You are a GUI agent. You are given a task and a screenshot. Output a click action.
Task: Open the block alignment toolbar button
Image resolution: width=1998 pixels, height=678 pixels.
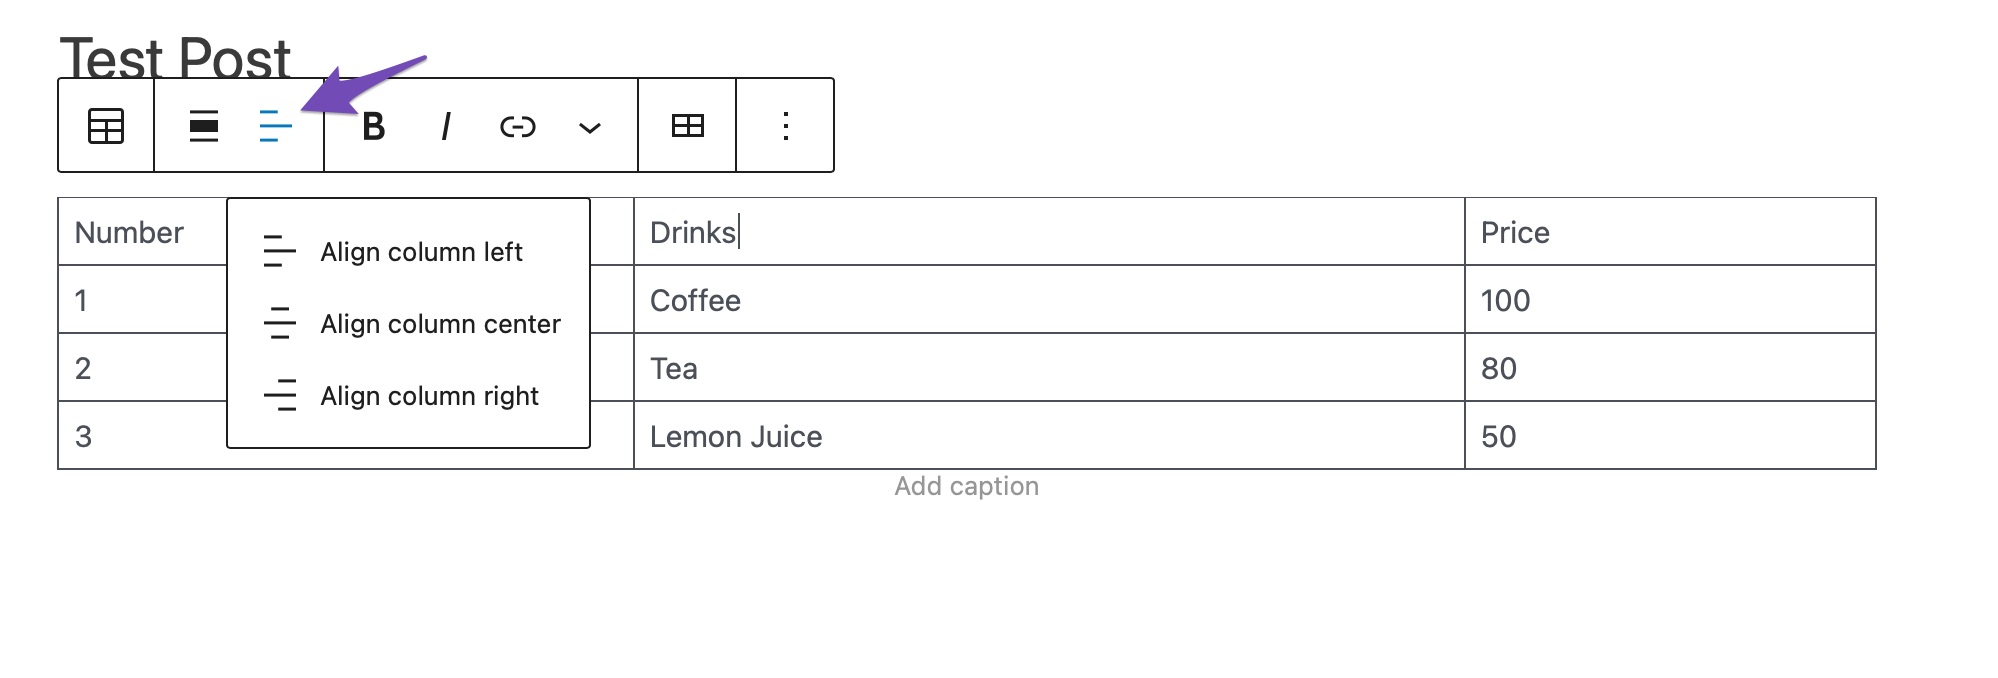pos(204,126)
